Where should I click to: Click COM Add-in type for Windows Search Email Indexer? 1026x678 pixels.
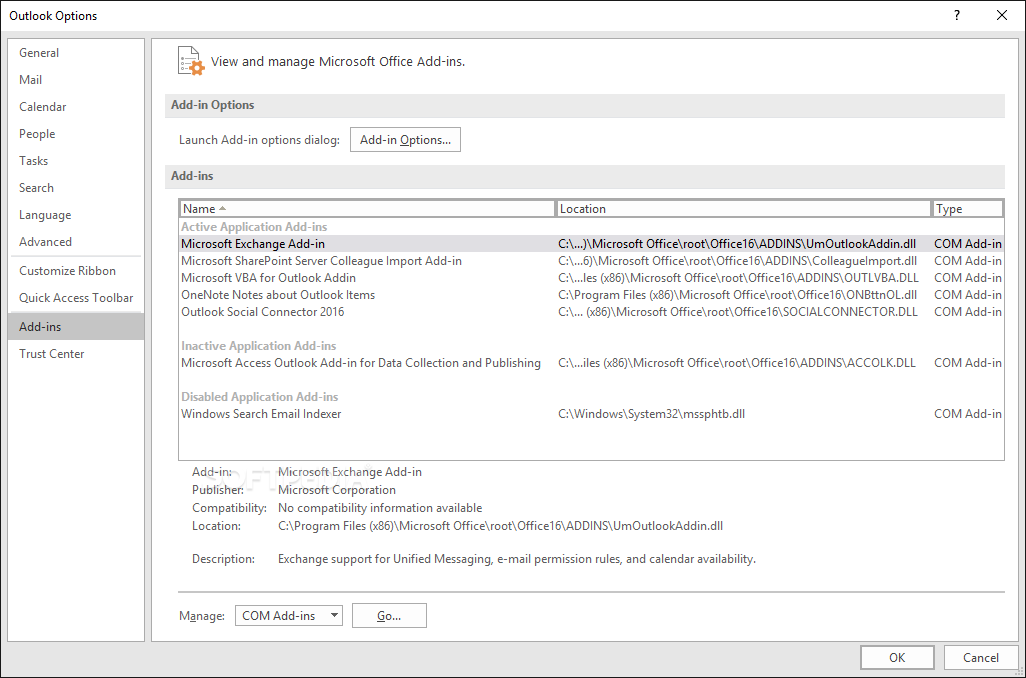coord(968,414)
